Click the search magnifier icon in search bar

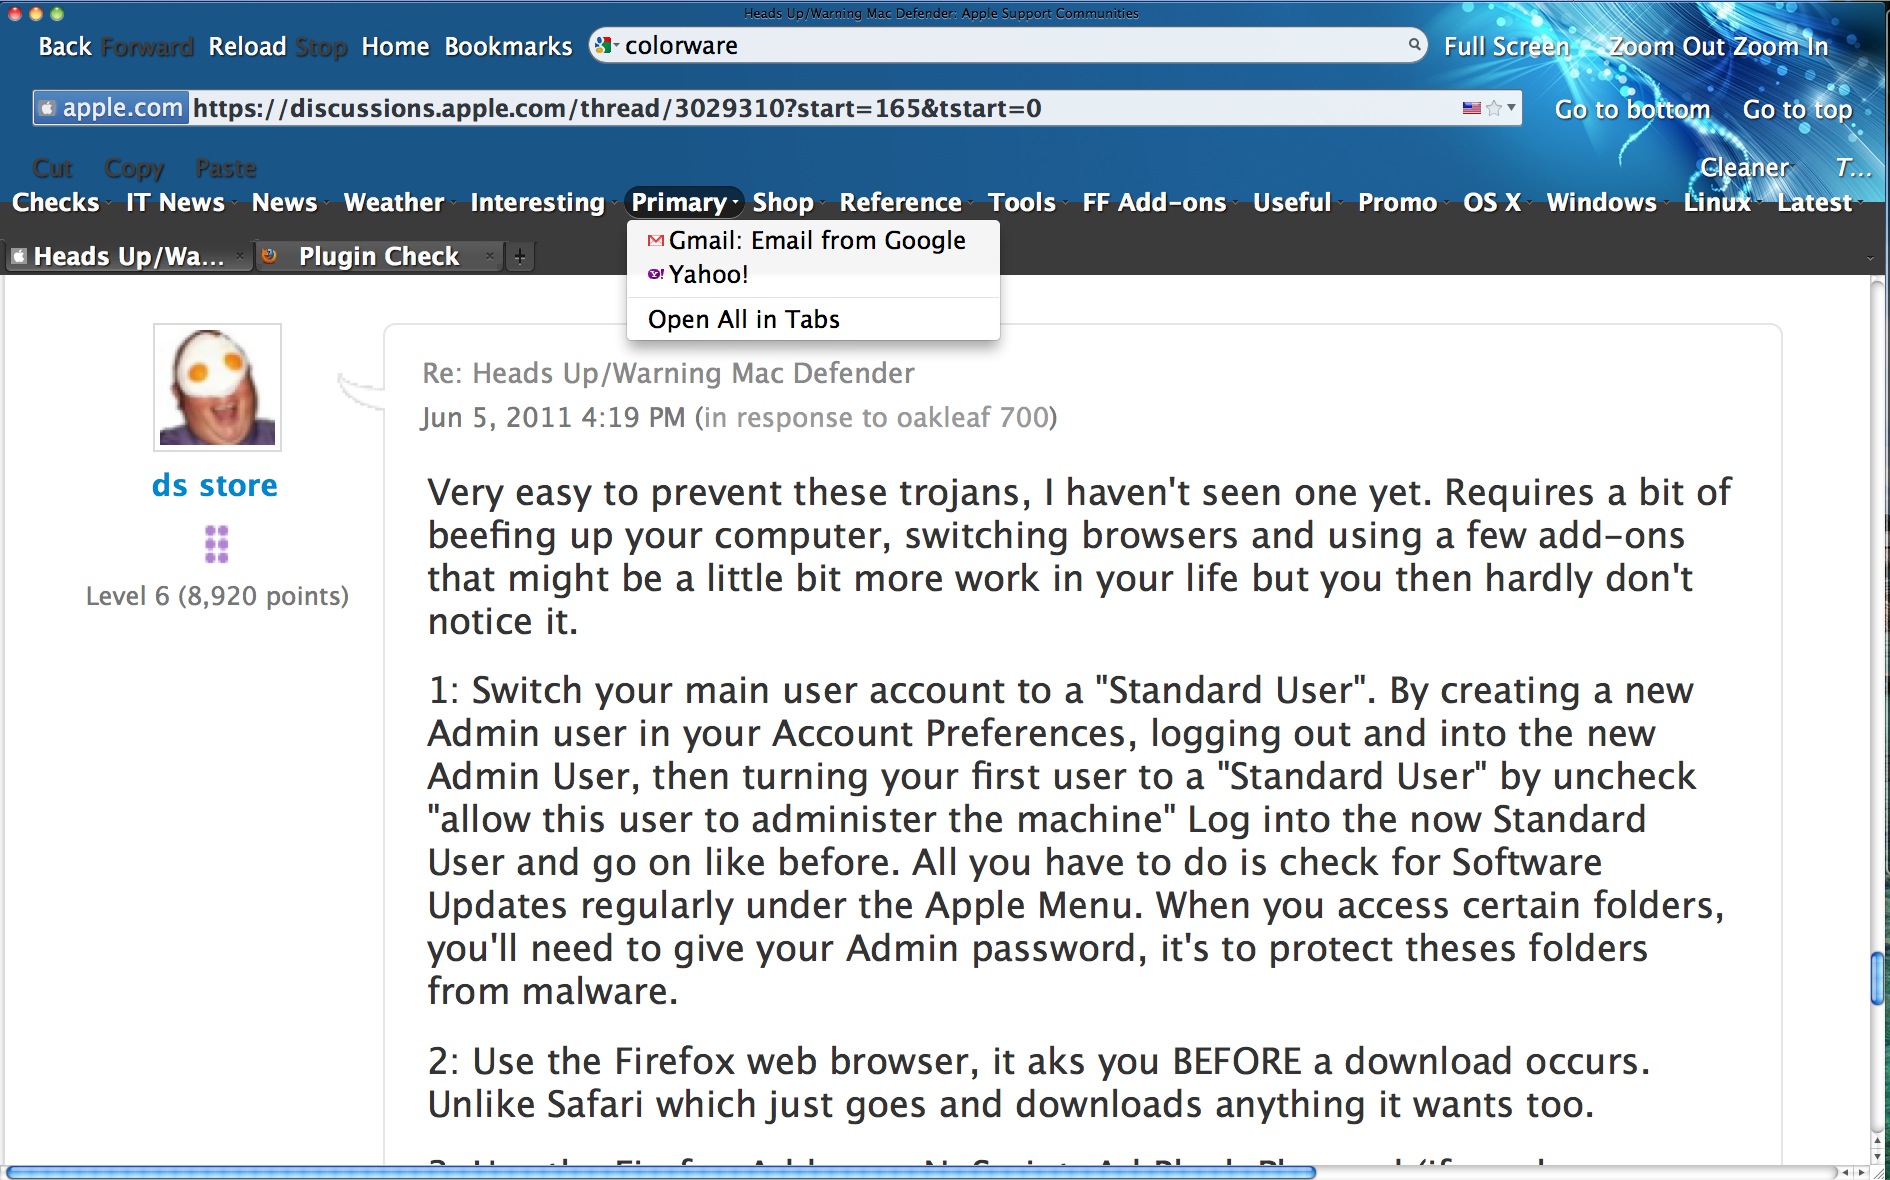[x=1414, y=44]
